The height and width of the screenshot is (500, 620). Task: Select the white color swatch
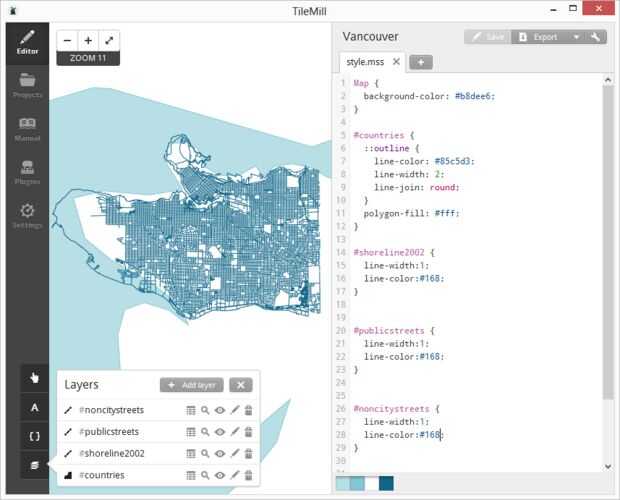[372, 483]
